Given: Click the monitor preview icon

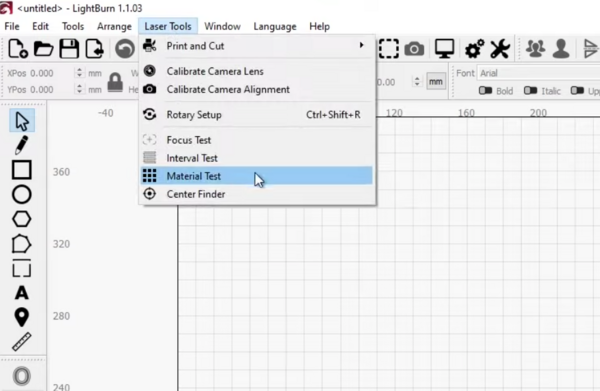Looking at the screenshot, I should [444, 49].
